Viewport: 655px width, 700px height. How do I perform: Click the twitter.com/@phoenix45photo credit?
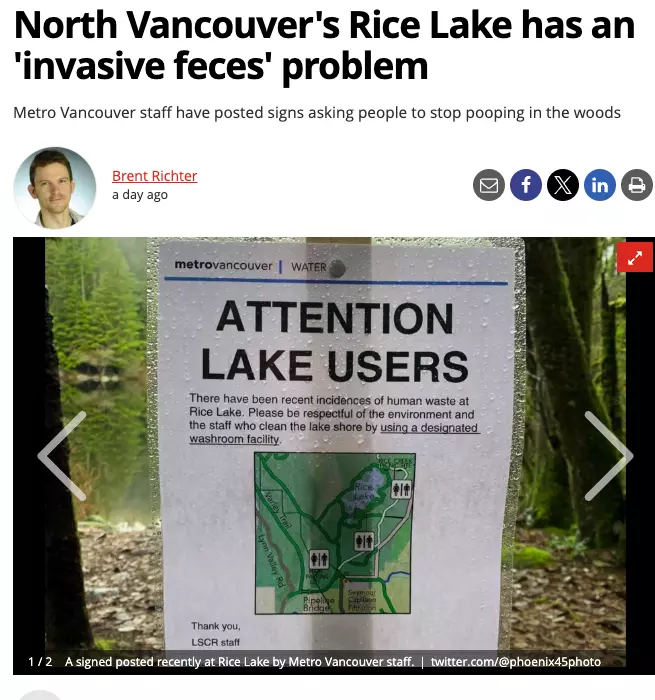(516, 662)
